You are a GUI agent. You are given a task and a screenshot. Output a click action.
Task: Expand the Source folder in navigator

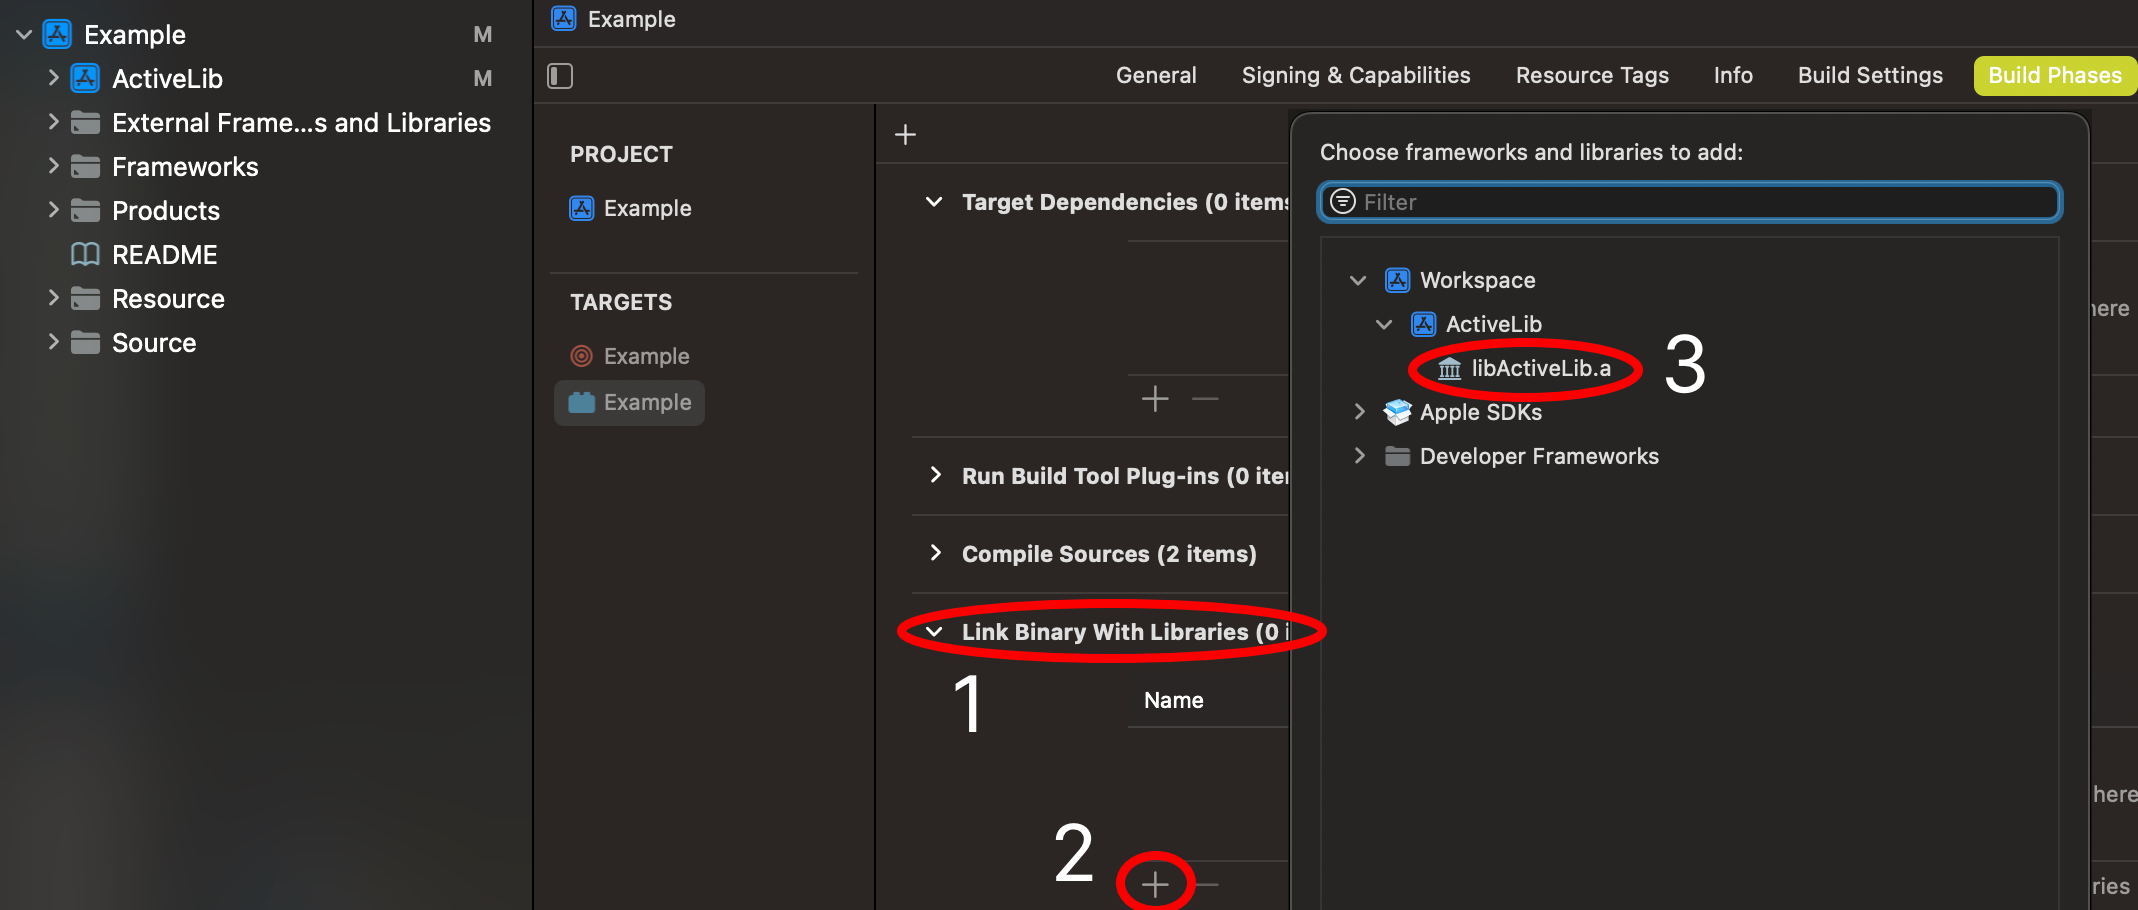pyautogui.click(x=54, y=342)
